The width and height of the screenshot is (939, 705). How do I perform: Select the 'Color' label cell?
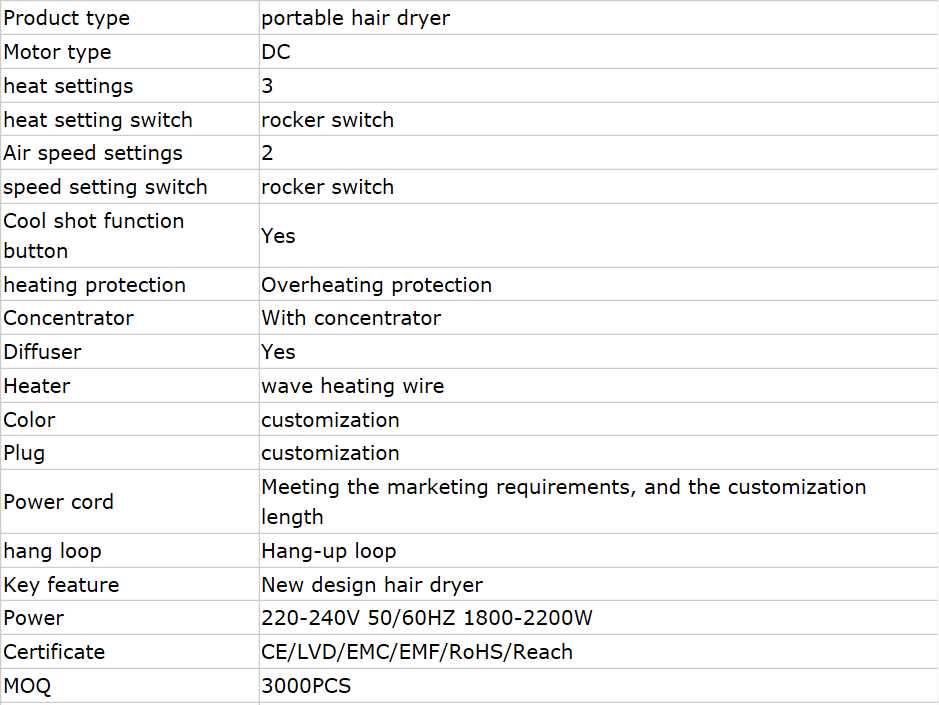(x=29, y=420)
